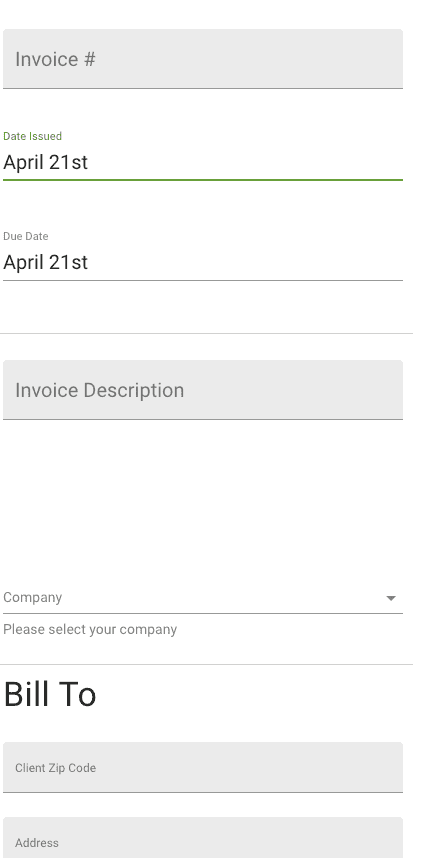Open the Company dropdown arrow
This screenshot has width=421, height=858.
[391, 598]
